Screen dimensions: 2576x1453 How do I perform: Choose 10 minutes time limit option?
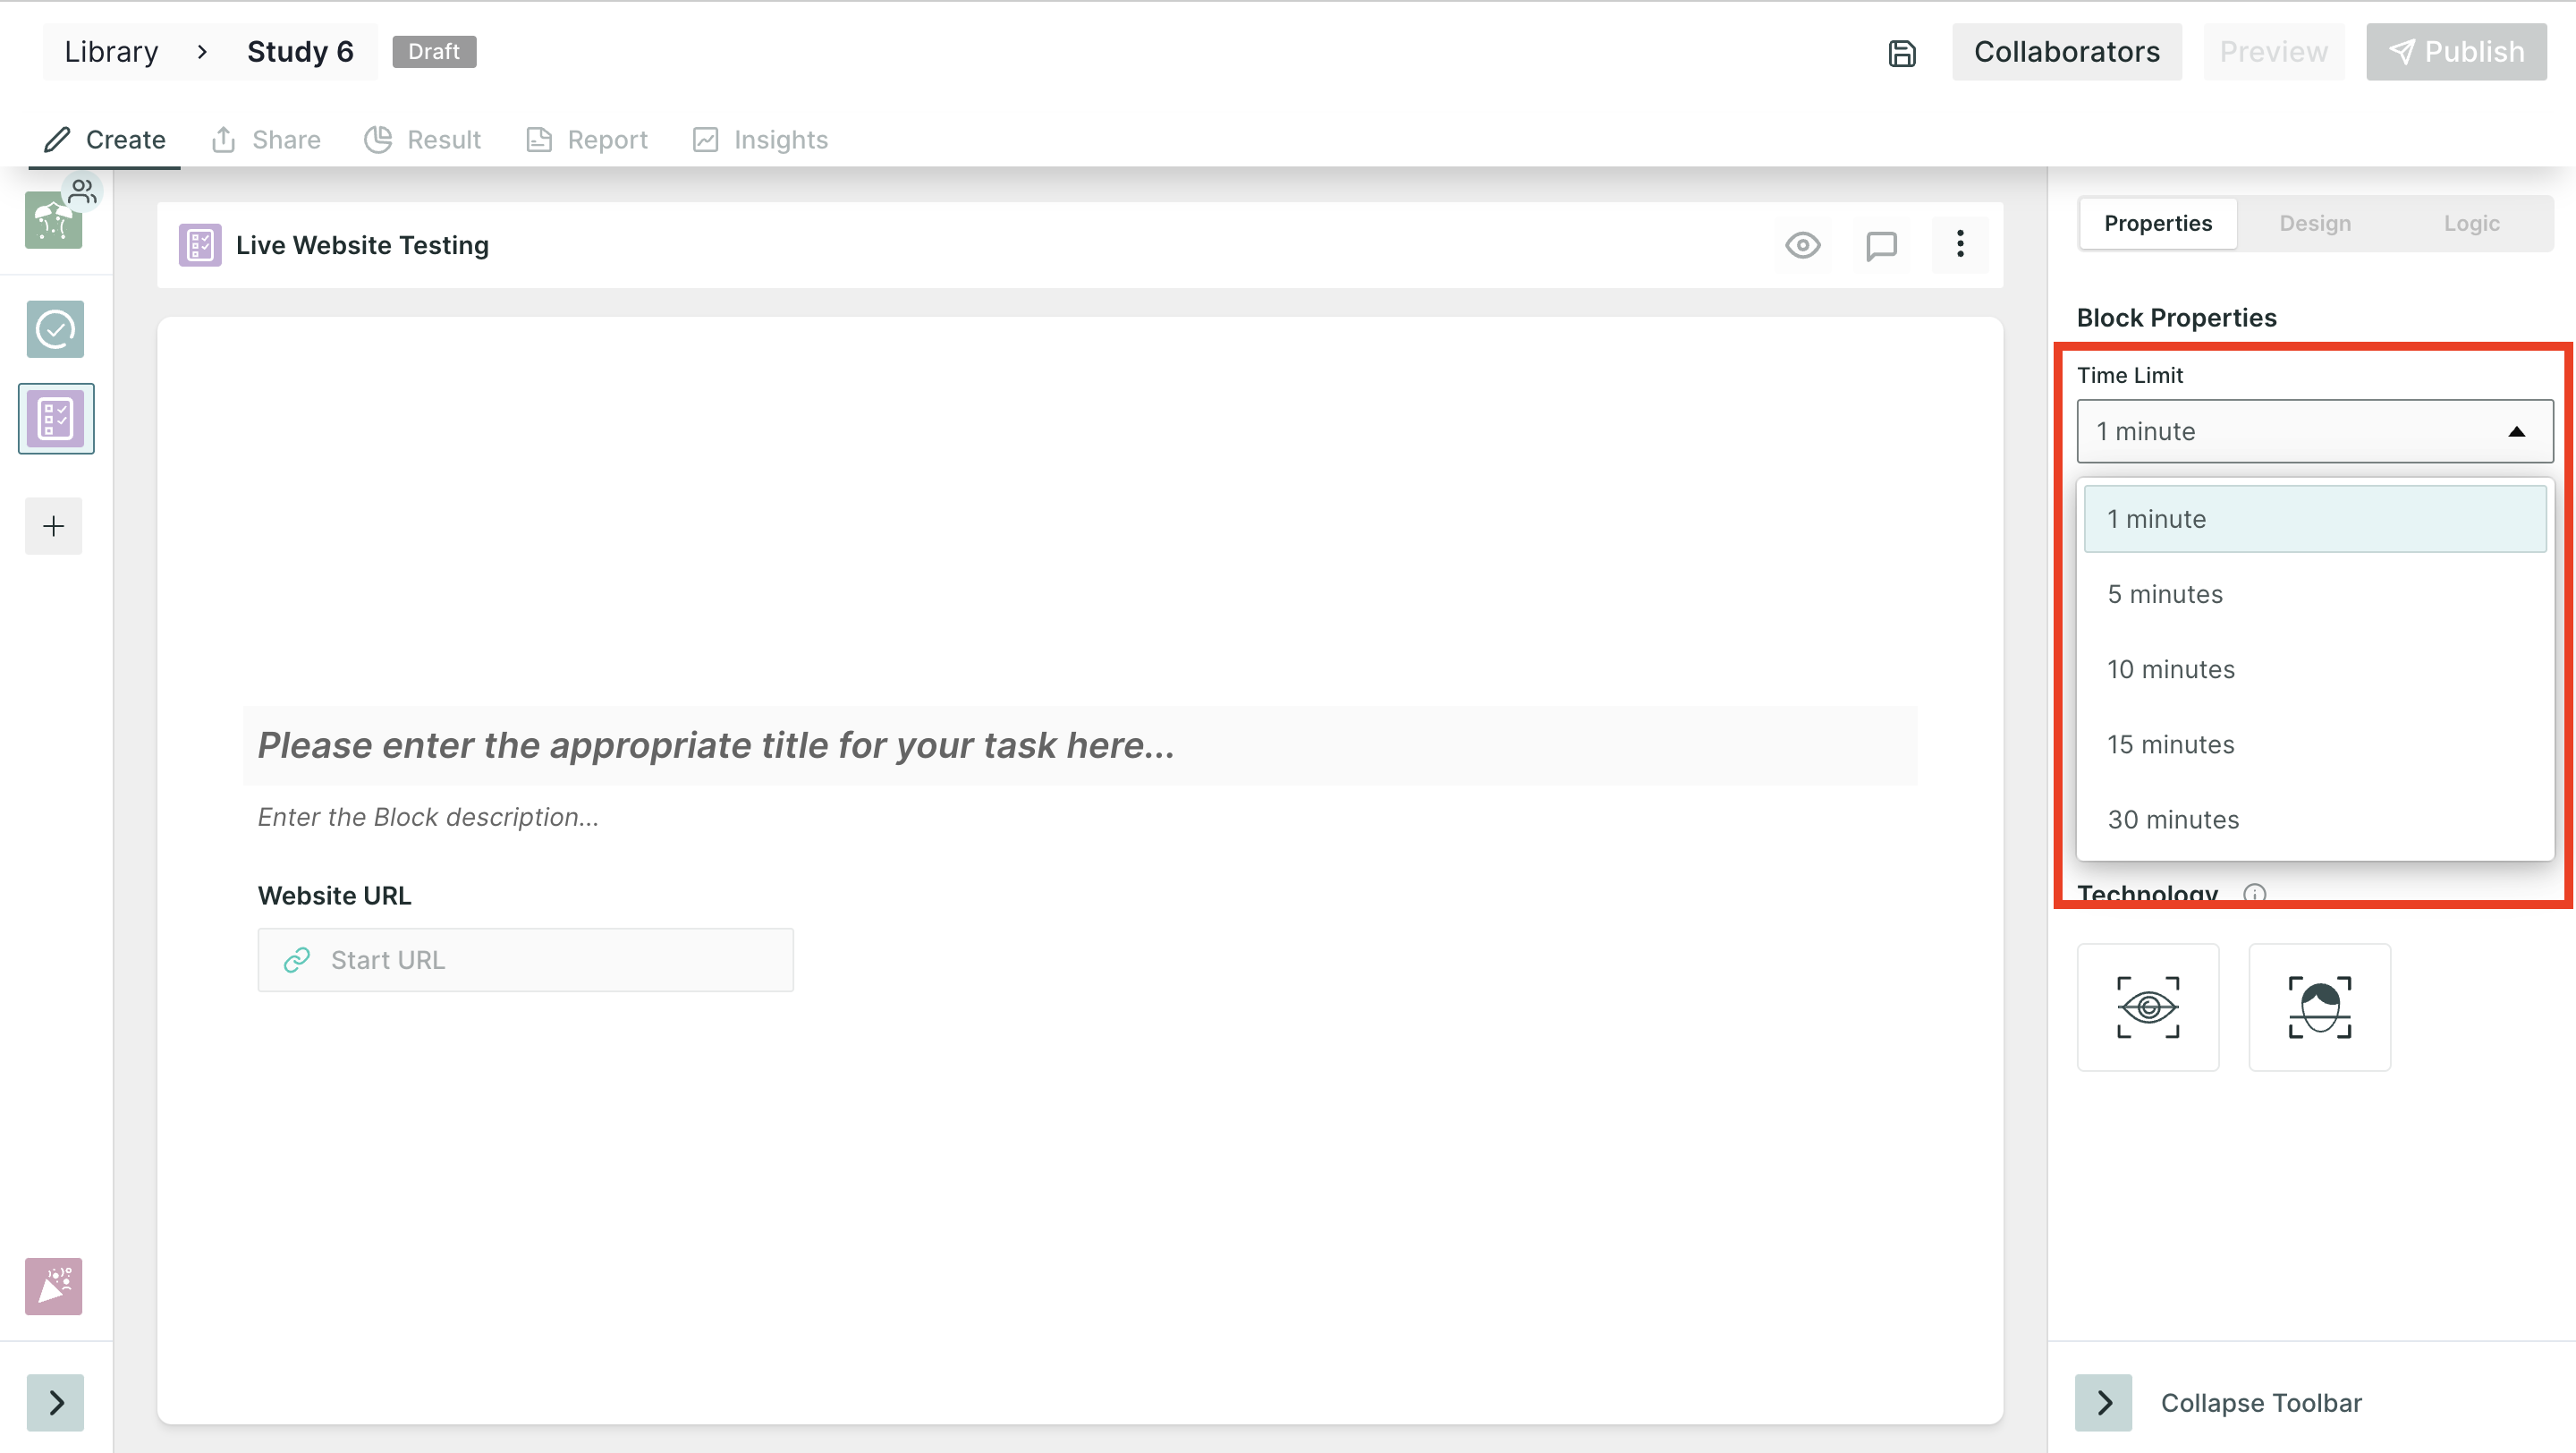pyautogui.click(x=2315, y=669)
